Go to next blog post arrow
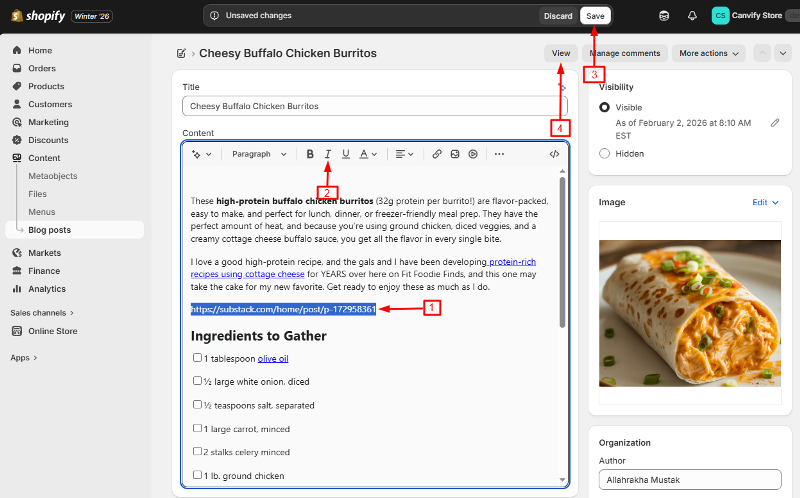 coord(783,53)
